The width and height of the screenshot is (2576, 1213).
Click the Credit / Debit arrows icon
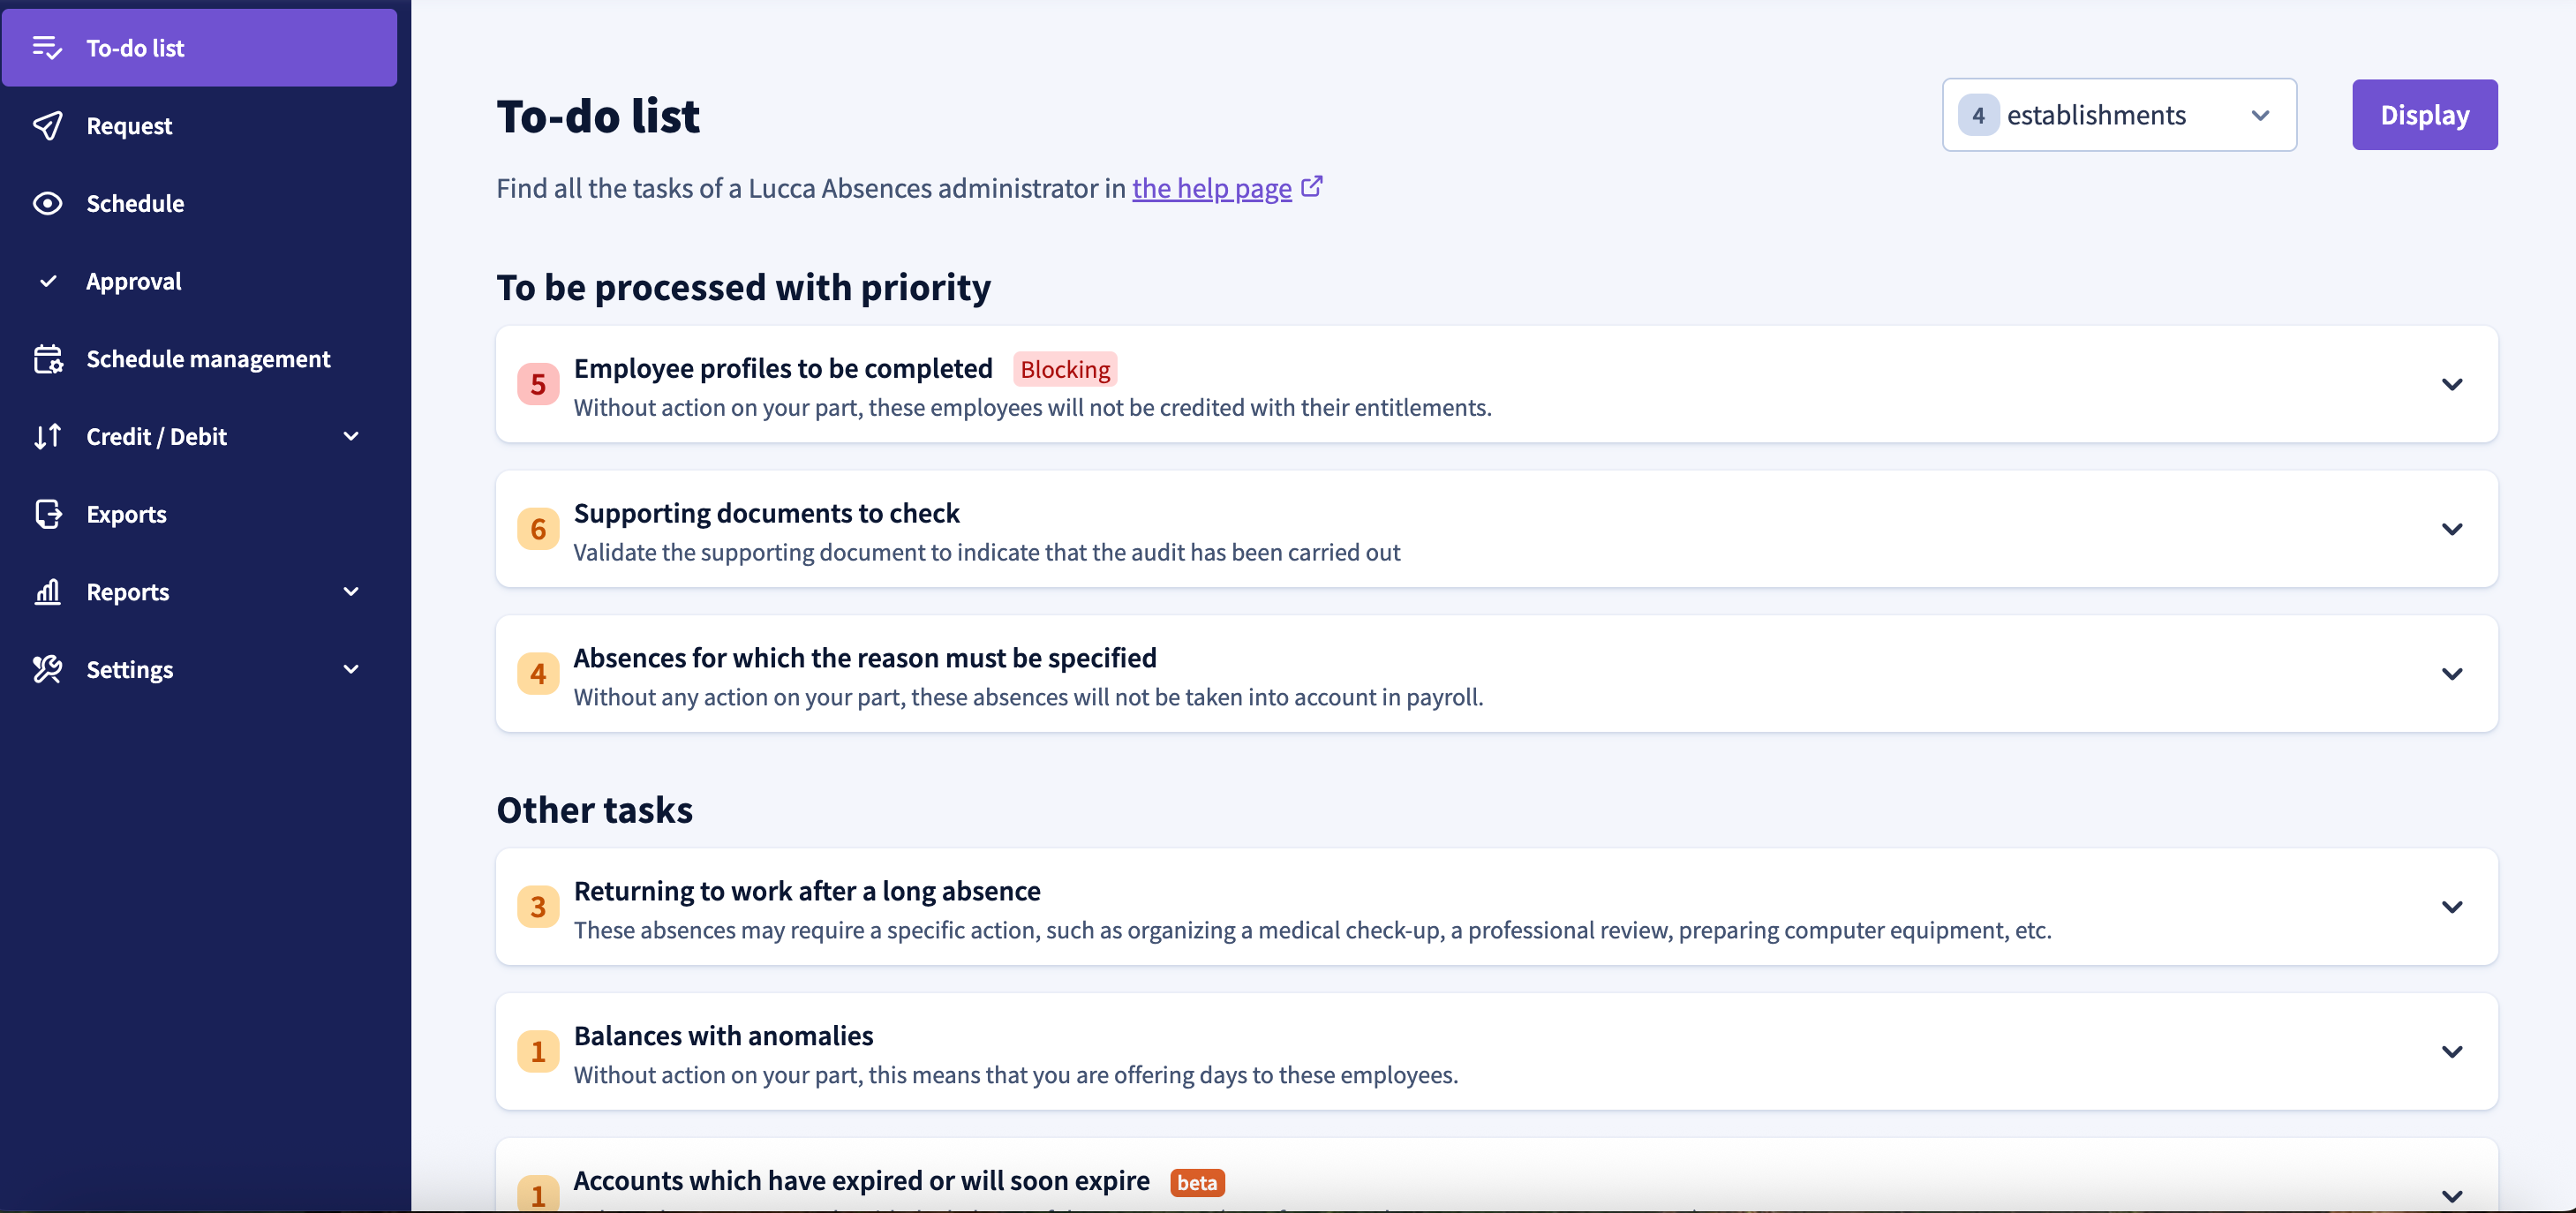(x=47, y=436)
